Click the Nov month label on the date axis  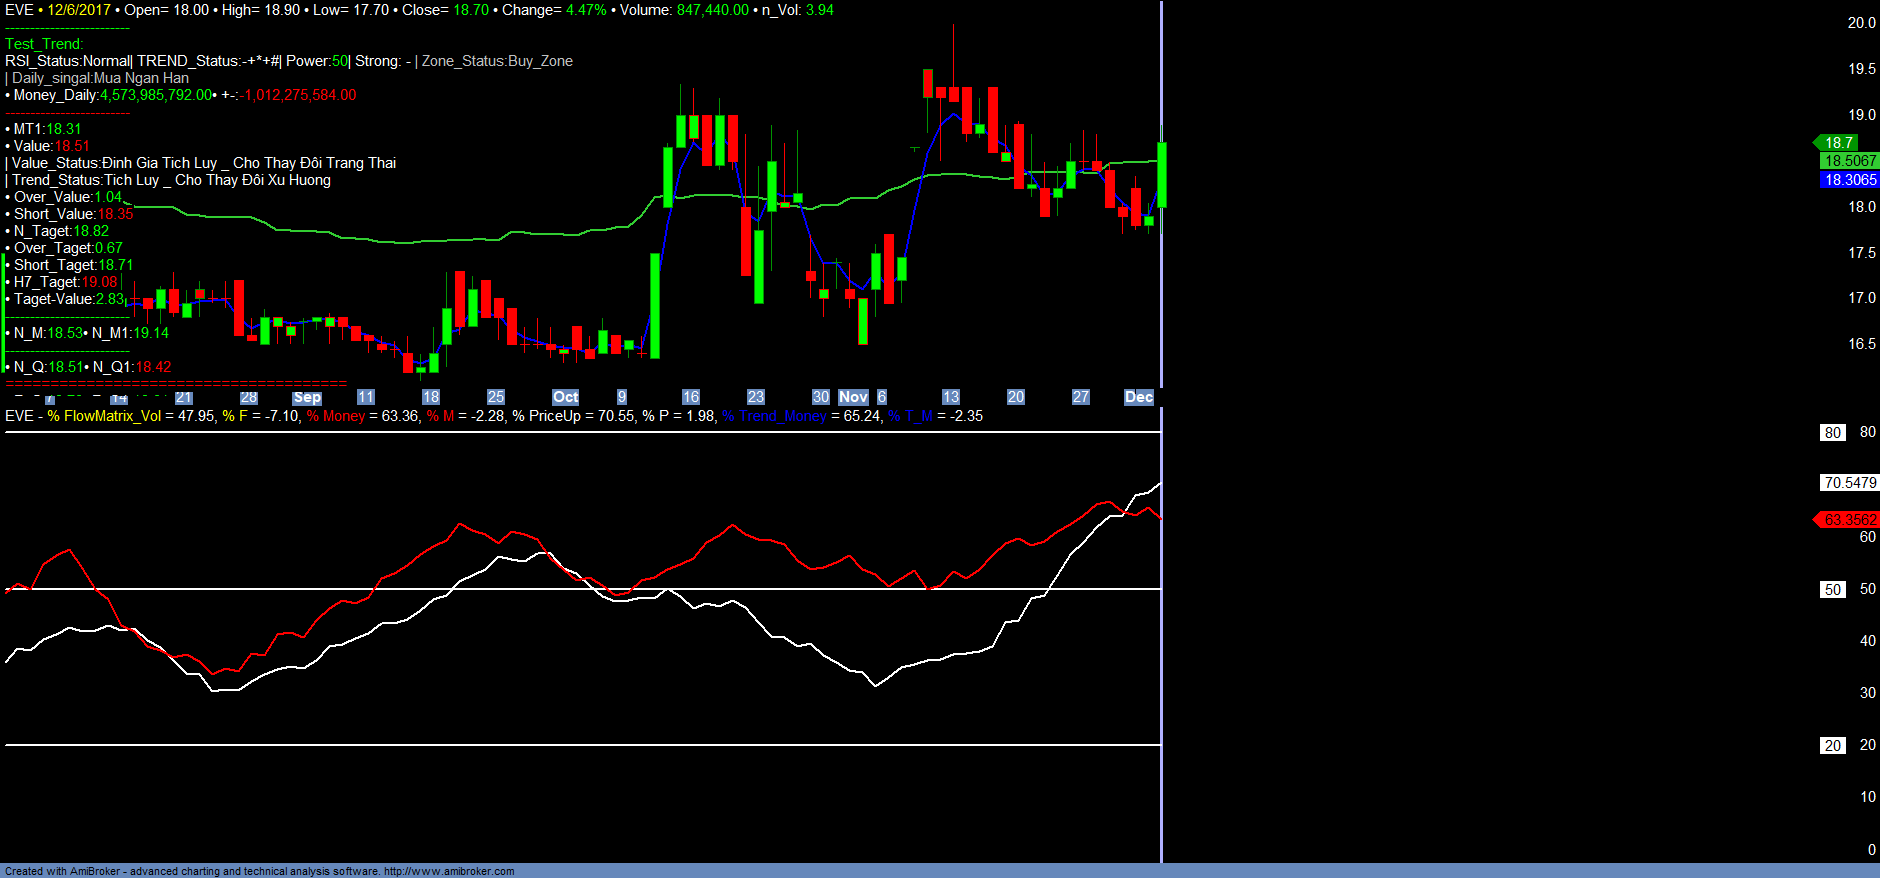pyautogui.click(x=853, y=397)
